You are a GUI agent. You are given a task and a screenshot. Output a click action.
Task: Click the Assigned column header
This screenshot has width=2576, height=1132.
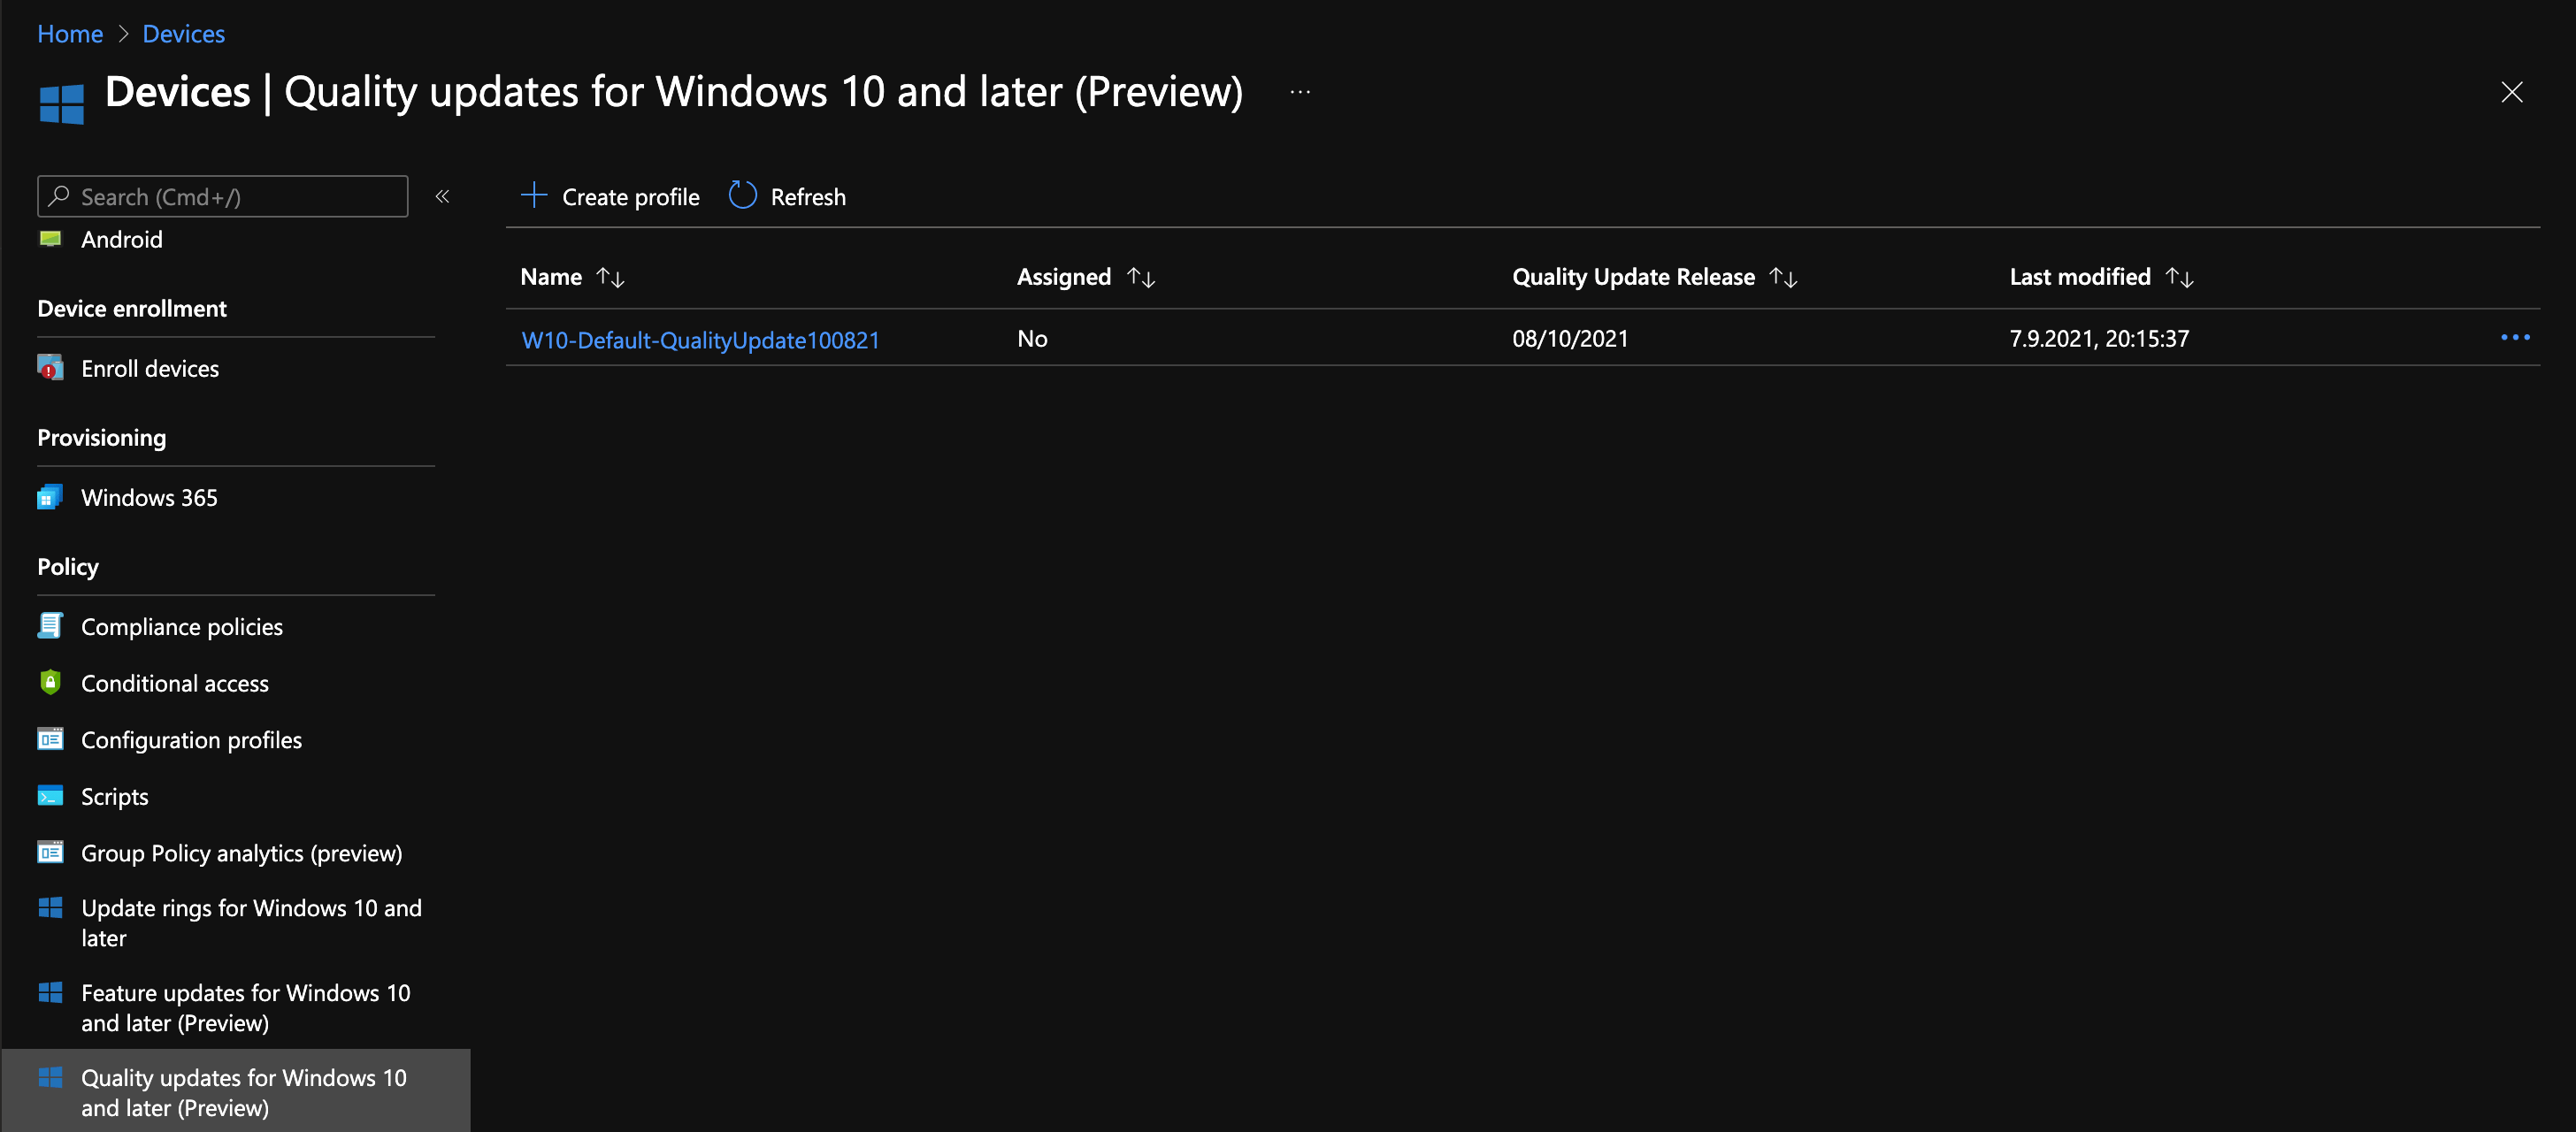tap(1064, 277)
